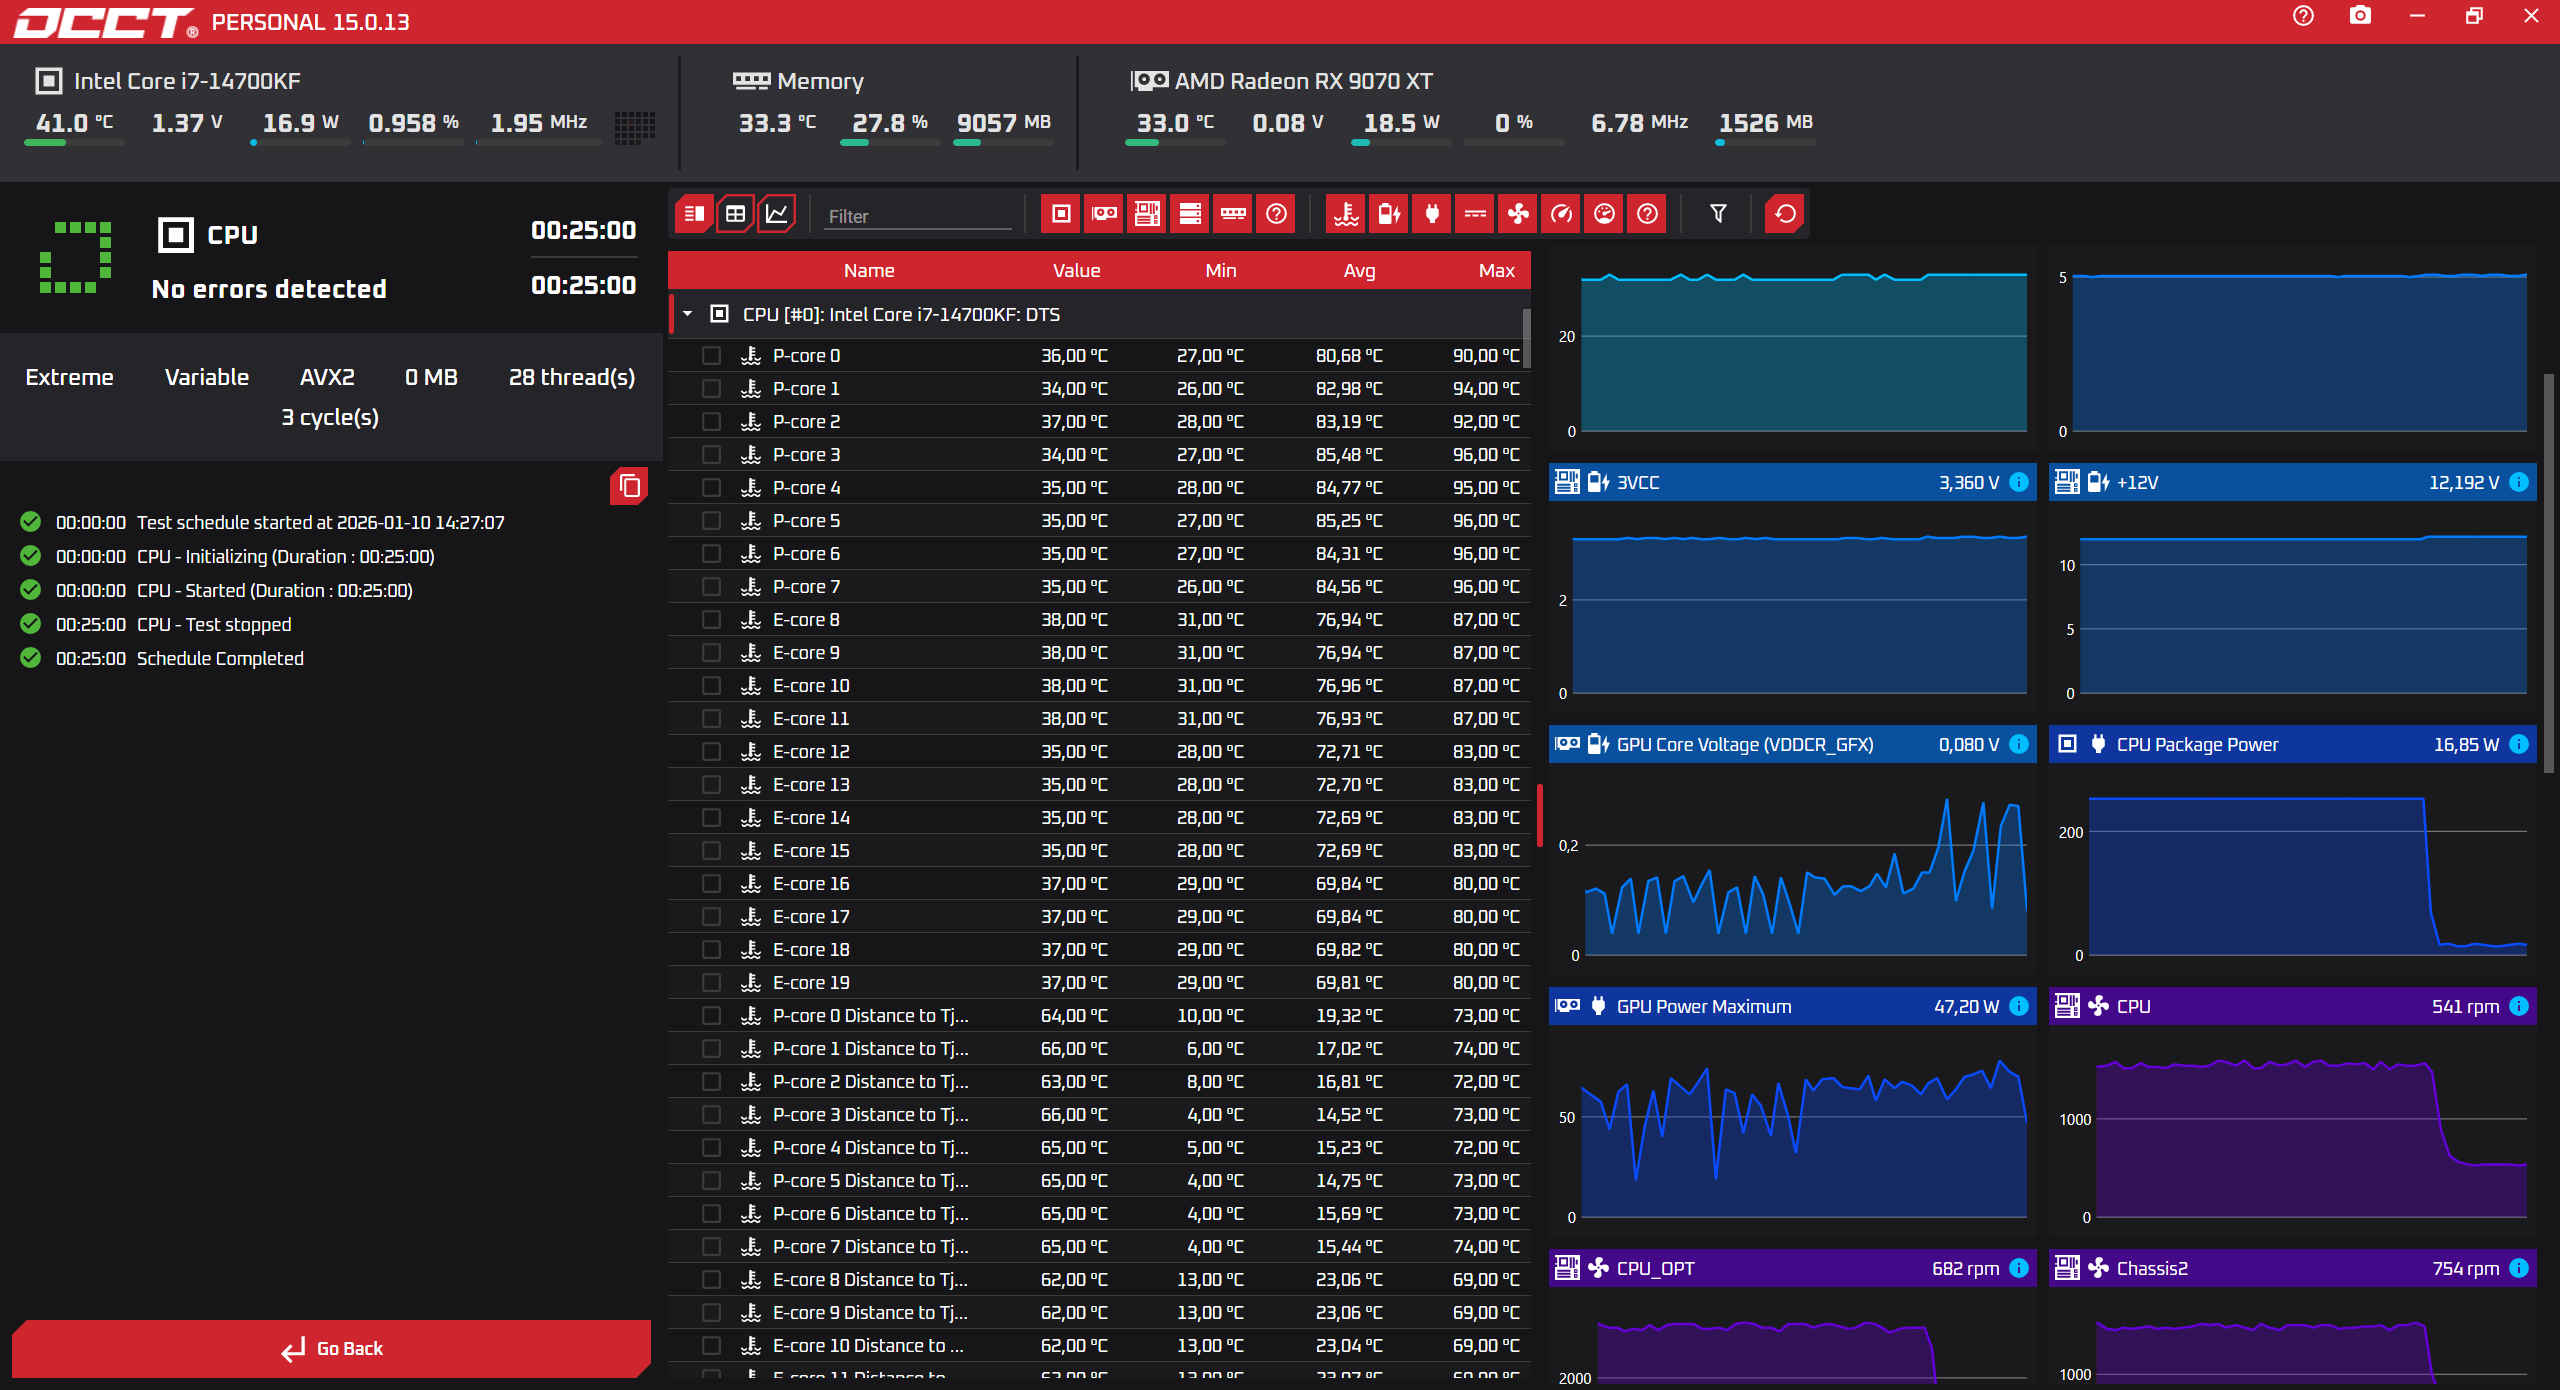2560x1390 pixels.
Task: Check the P-core 0 checkbox
Action: [x=711, y=356]
